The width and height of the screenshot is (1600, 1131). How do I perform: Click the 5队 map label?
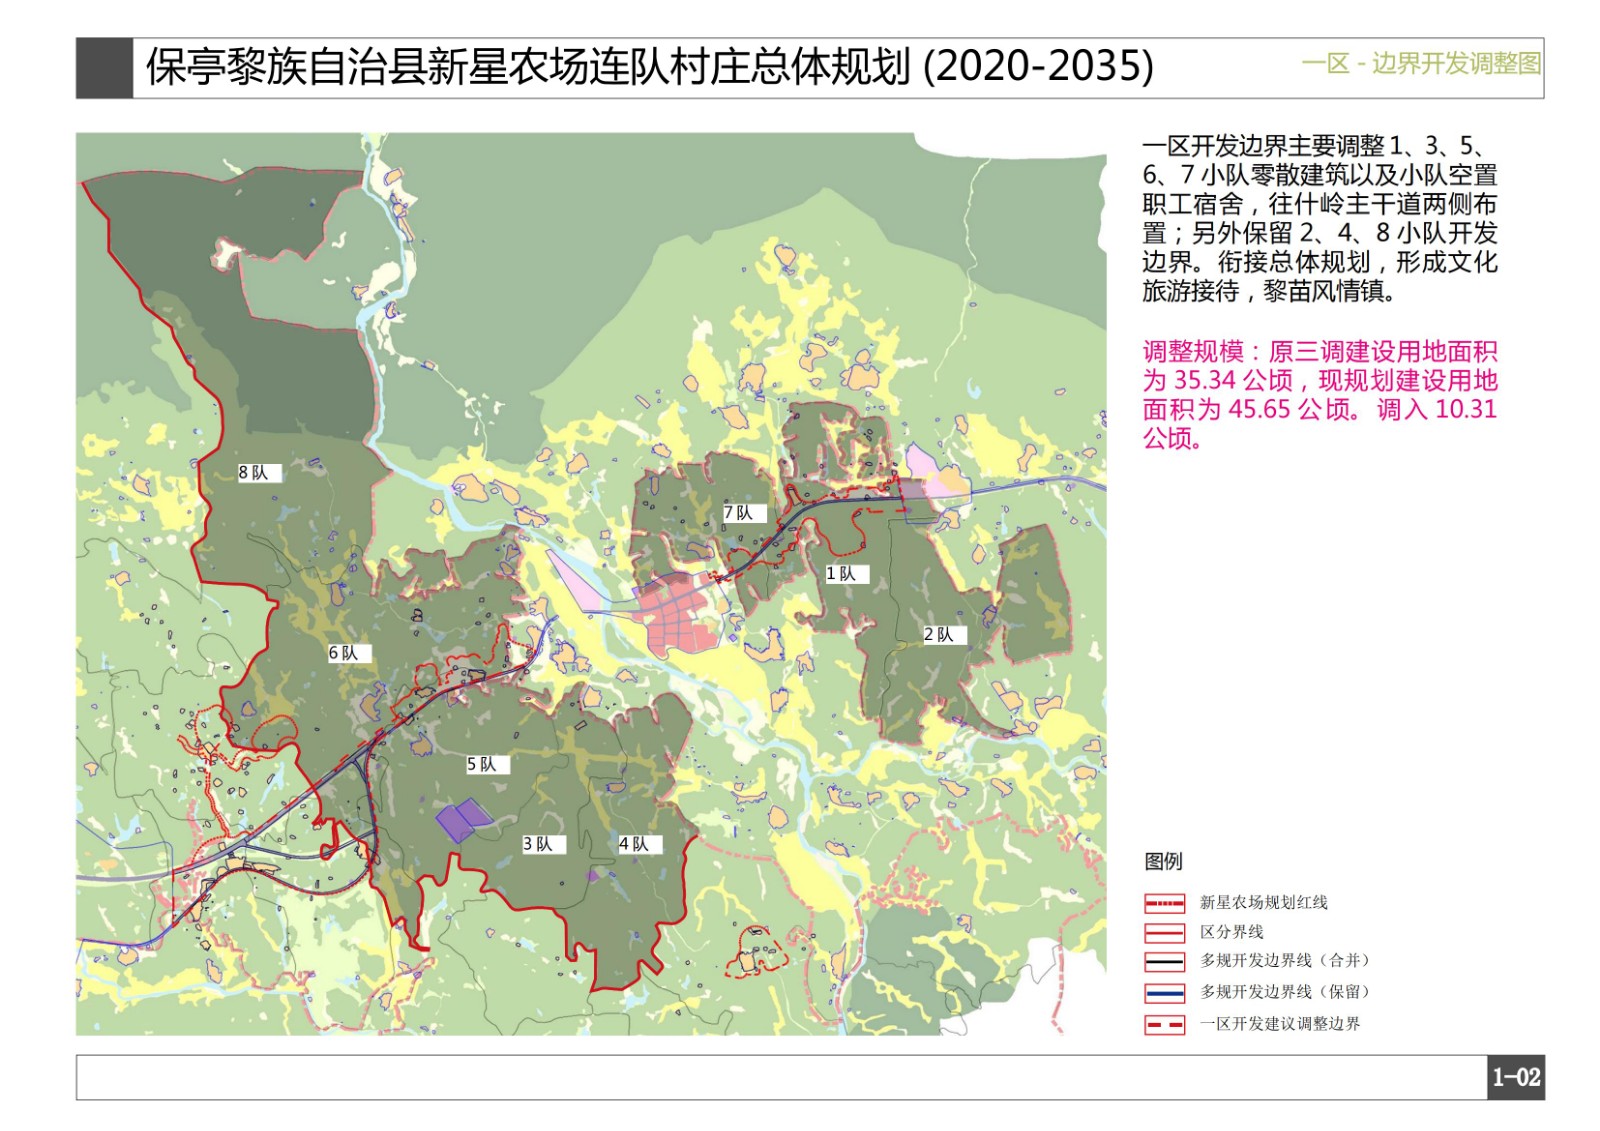click(488, 764)
